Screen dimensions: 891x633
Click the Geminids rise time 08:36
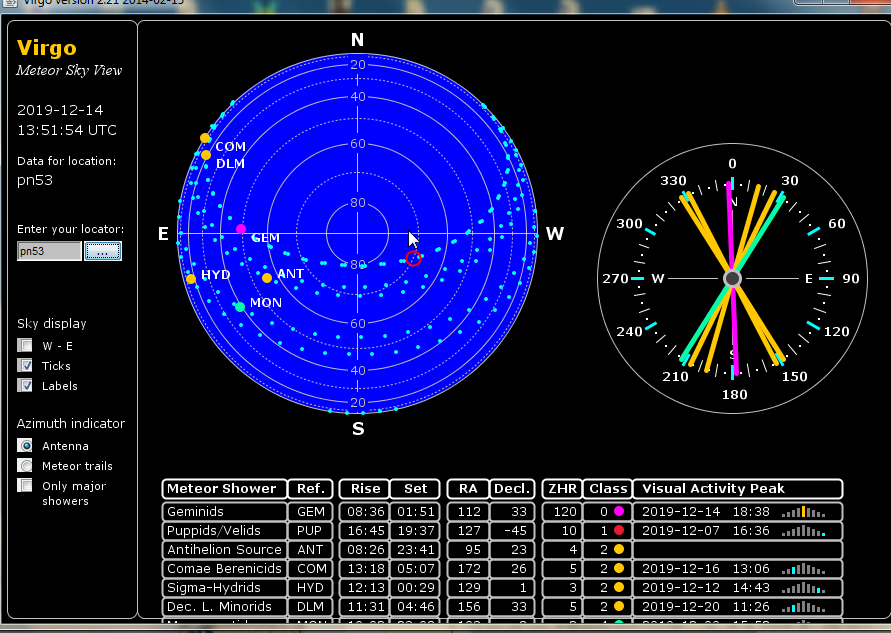(364, 511)
